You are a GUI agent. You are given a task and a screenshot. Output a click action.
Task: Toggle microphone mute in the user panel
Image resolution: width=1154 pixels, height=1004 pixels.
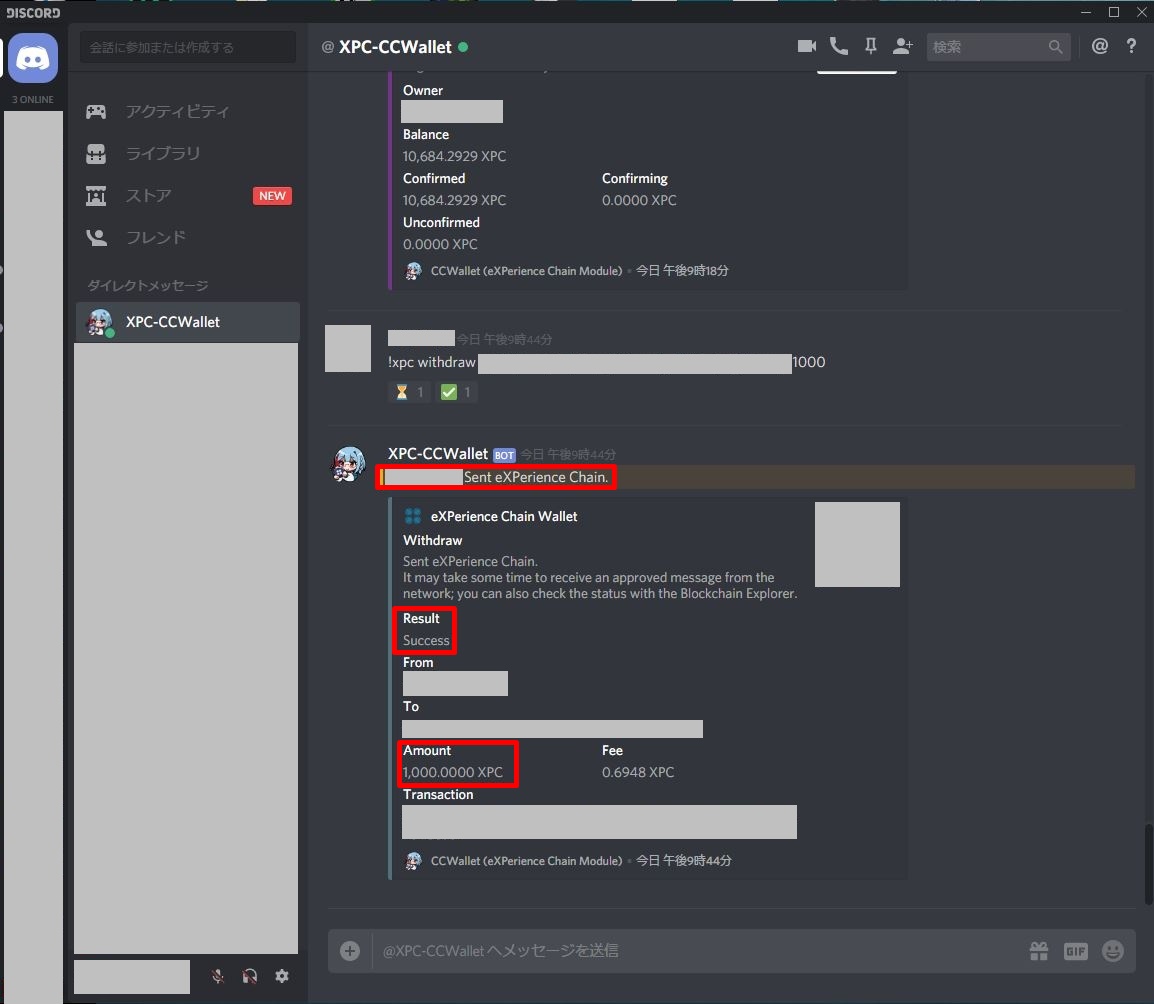coord(218,976)
